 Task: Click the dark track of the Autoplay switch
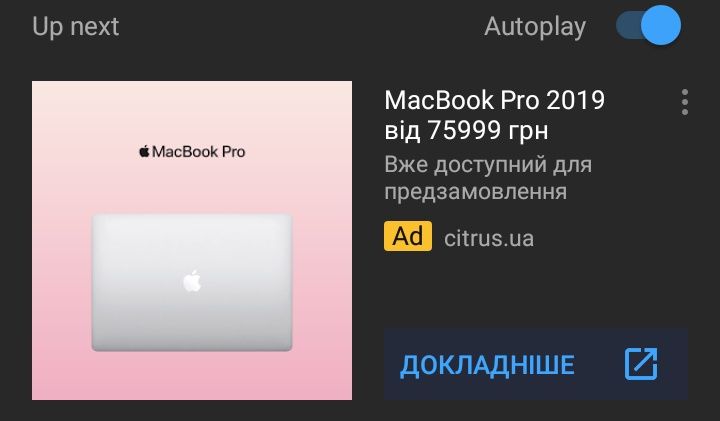click(x=628, y=25)
